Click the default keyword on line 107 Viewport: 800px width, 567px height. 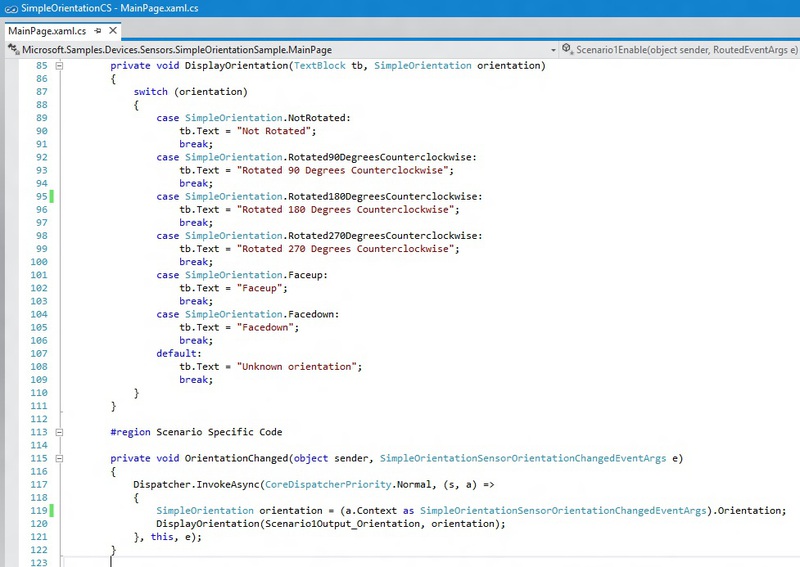click(x=177, y=353)
